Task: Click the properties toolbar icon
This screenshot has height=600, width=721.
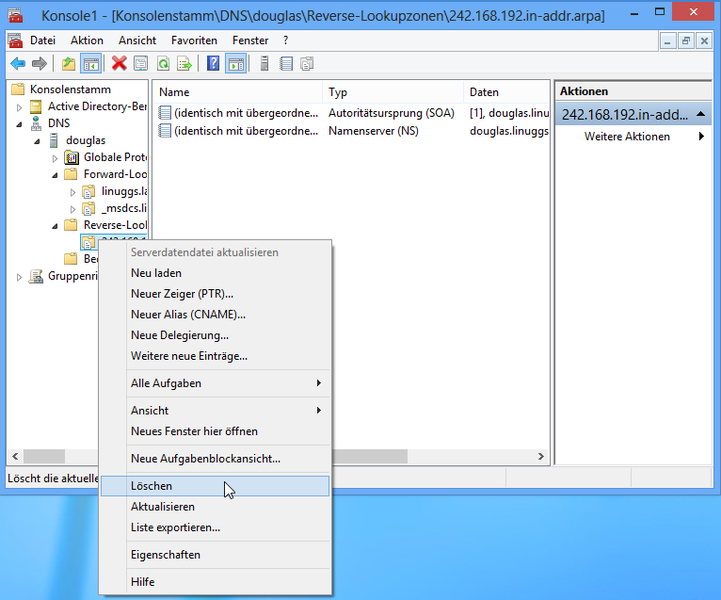Action: click(141, 64)
